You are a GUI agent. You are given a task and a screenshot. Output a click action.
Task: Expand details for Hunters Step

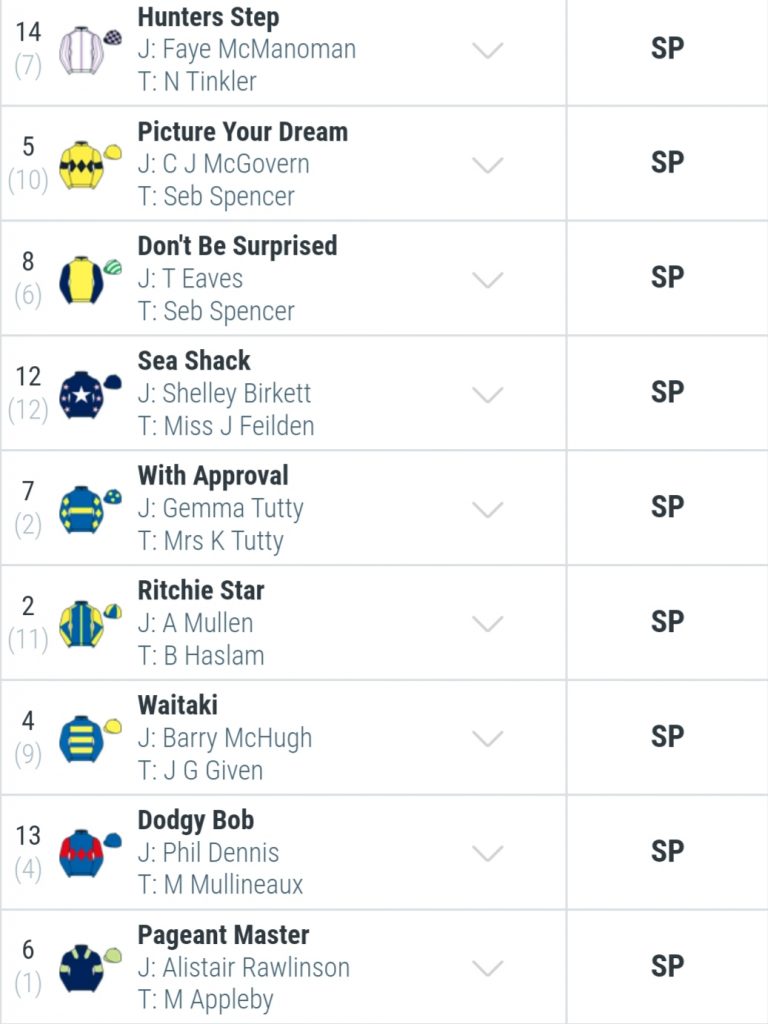487,50
